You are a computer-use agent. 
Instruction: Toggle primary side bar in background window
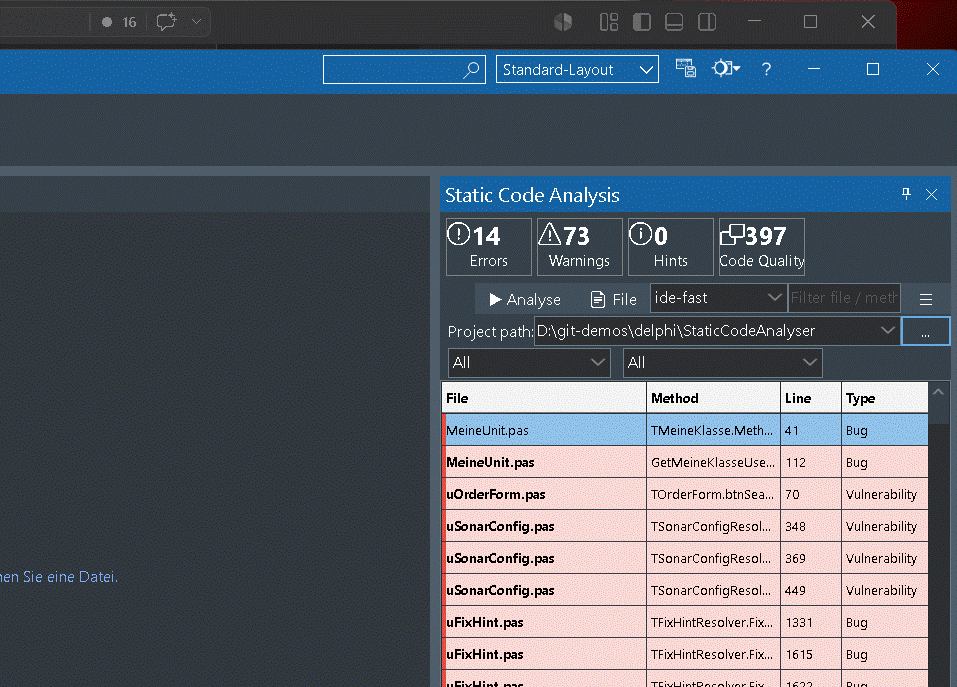coord(641,22)
